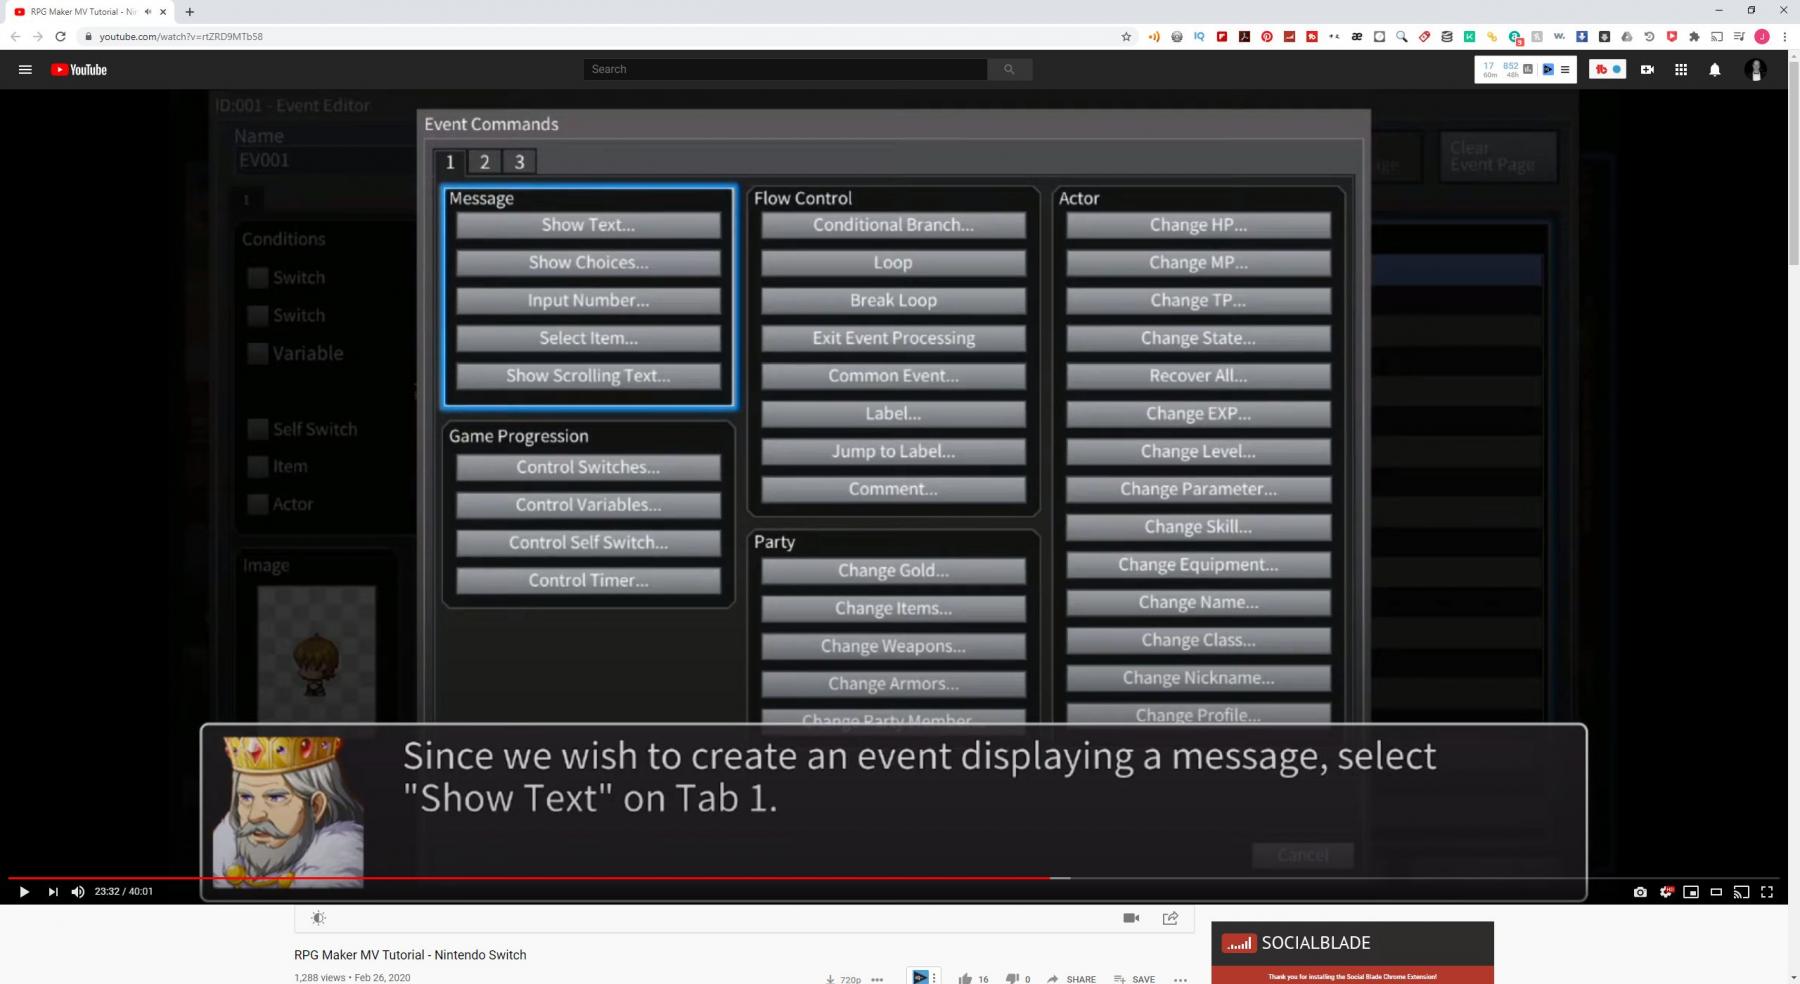1800x984 pixels.
Task: Open the SOCIALBLADE banner
Action: pos(1352,952)
